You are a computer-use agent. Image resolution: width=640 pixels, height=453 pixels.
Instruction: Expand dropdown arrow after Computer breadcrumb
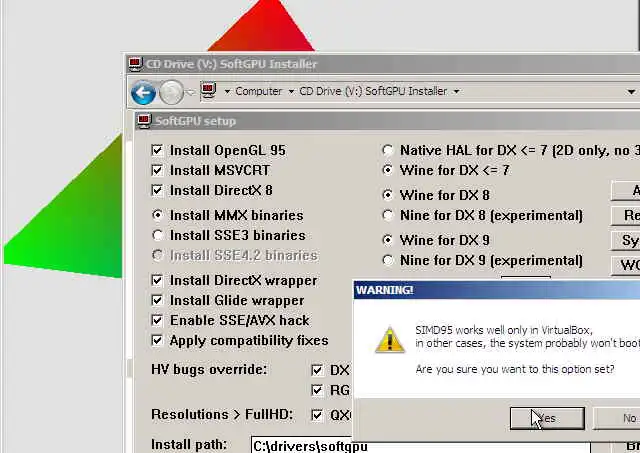point(291,91)
